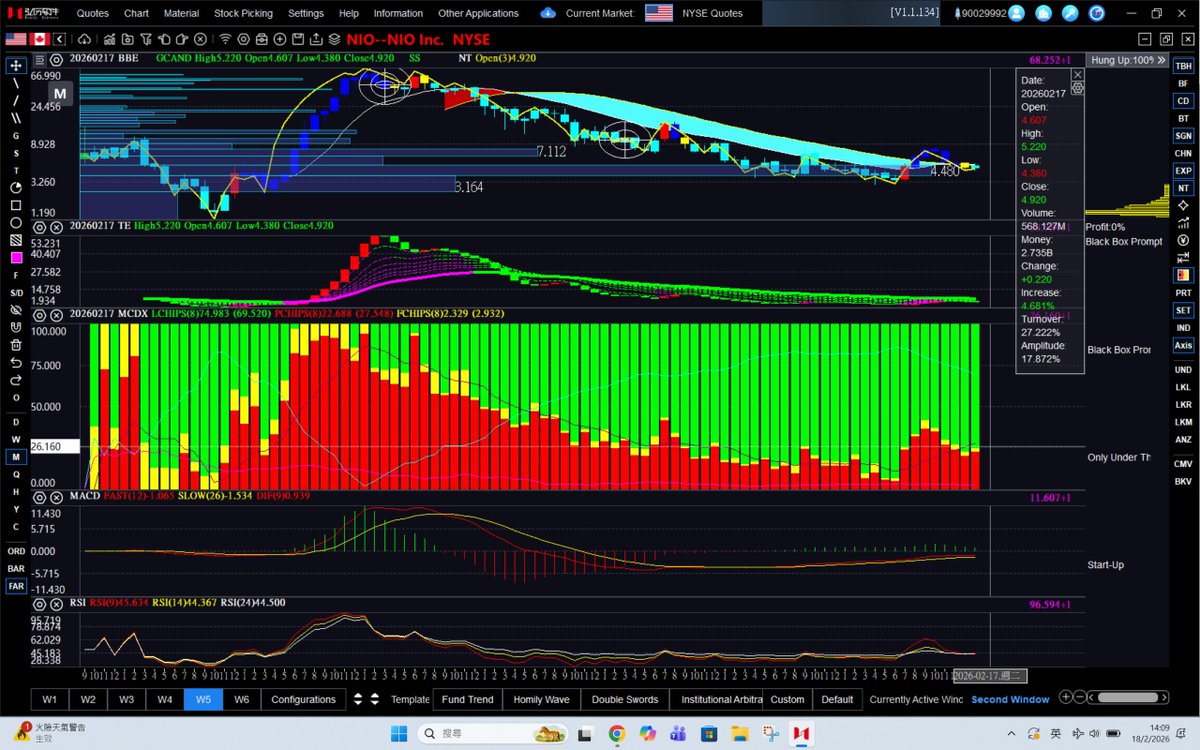Enable the TBH indicator in right sidebar
Viewport: 1200px width, 750px height.
coord(1183,66)
